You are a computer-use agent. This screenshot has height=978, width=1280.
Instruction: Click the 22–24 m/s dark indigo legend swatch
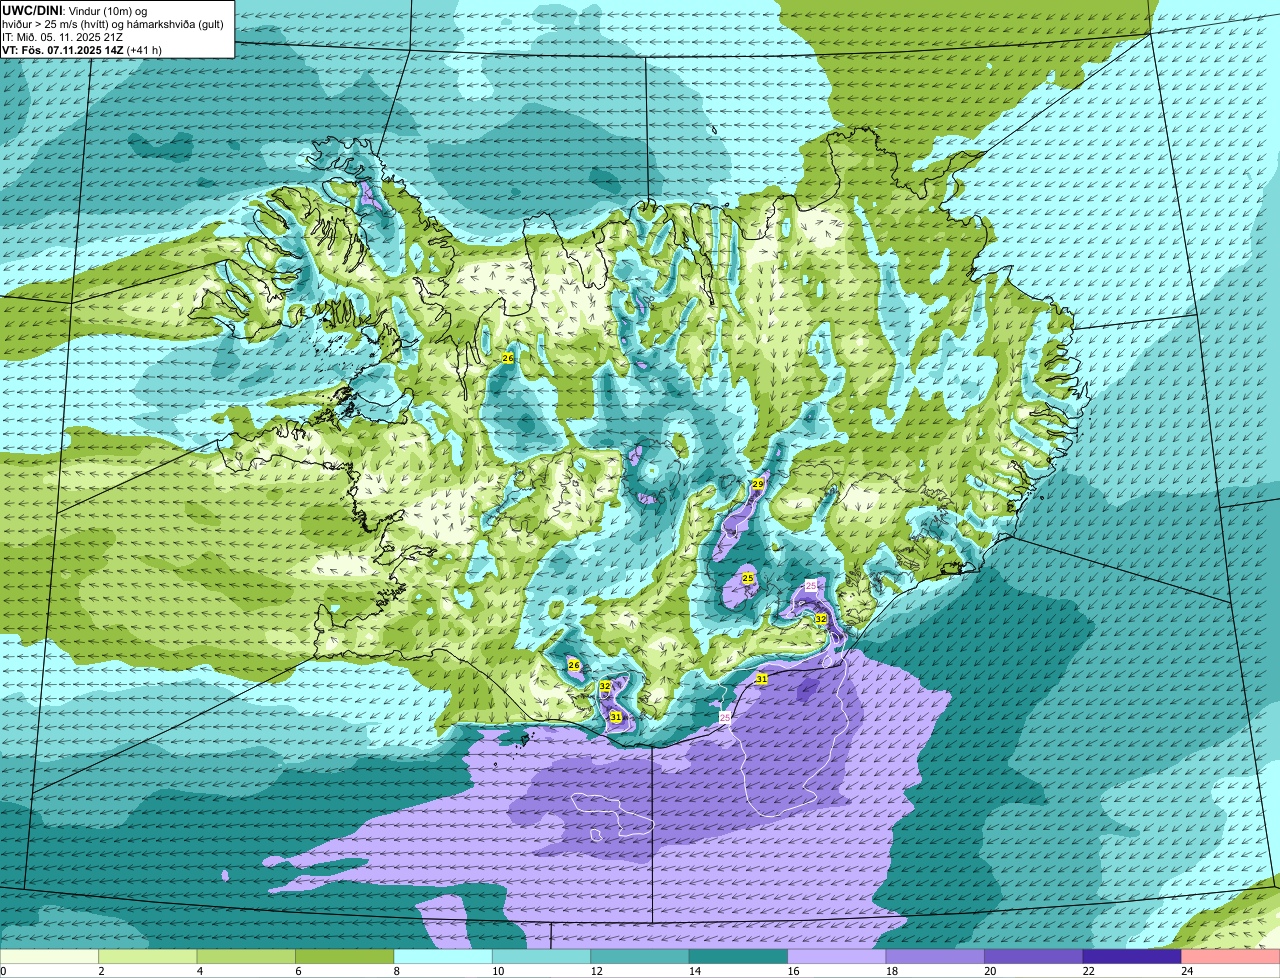tap(1132, 956)
